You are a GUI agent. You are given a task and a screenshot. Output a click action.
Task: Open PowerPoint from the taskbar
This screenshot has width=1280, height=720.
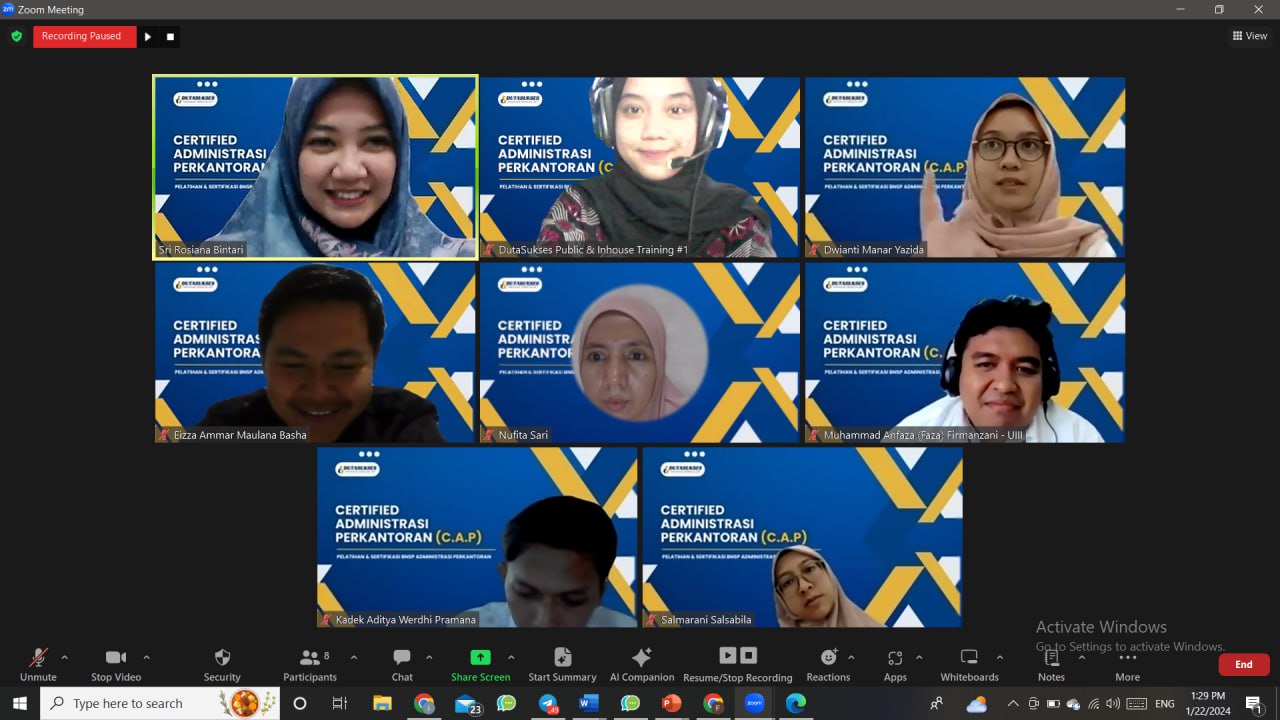pos(671,703)
